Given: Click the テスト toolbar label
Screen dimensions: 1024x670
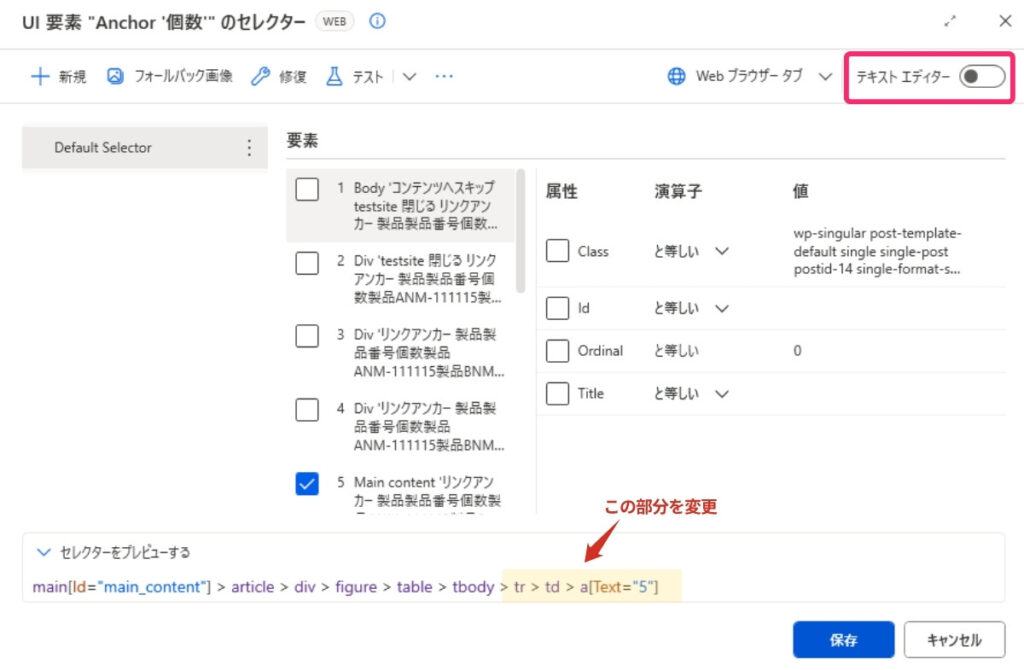Looking at the screenshot, I should [x=368, y=77].
